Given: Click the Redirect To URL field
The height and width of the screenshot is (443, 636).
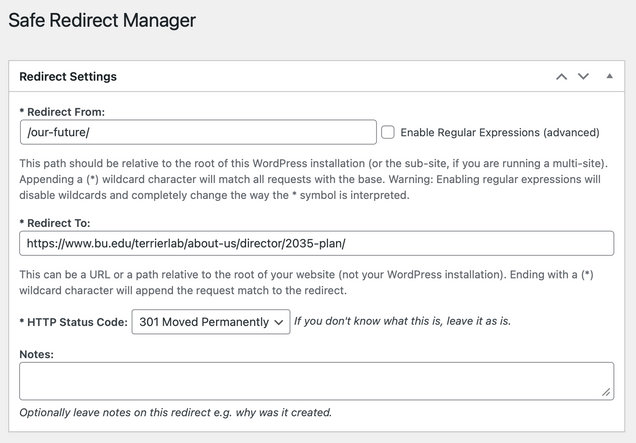Looking at the screenshot, I should (x=317, y=243).
